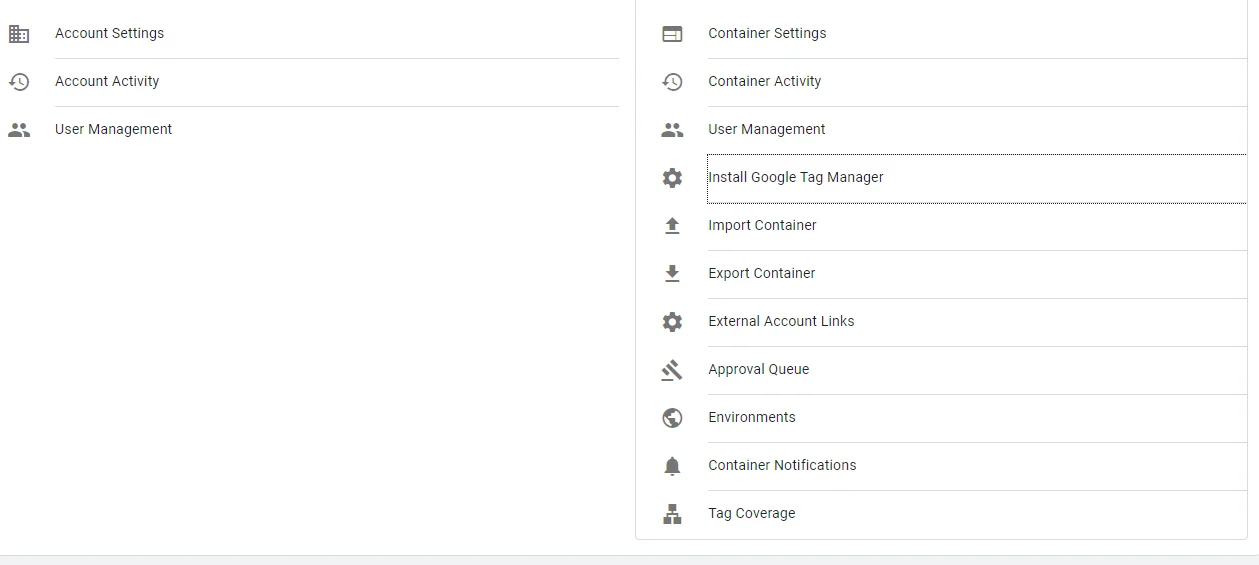
Task: Click the building icon beside Account Settings
Action: (19, 34)
